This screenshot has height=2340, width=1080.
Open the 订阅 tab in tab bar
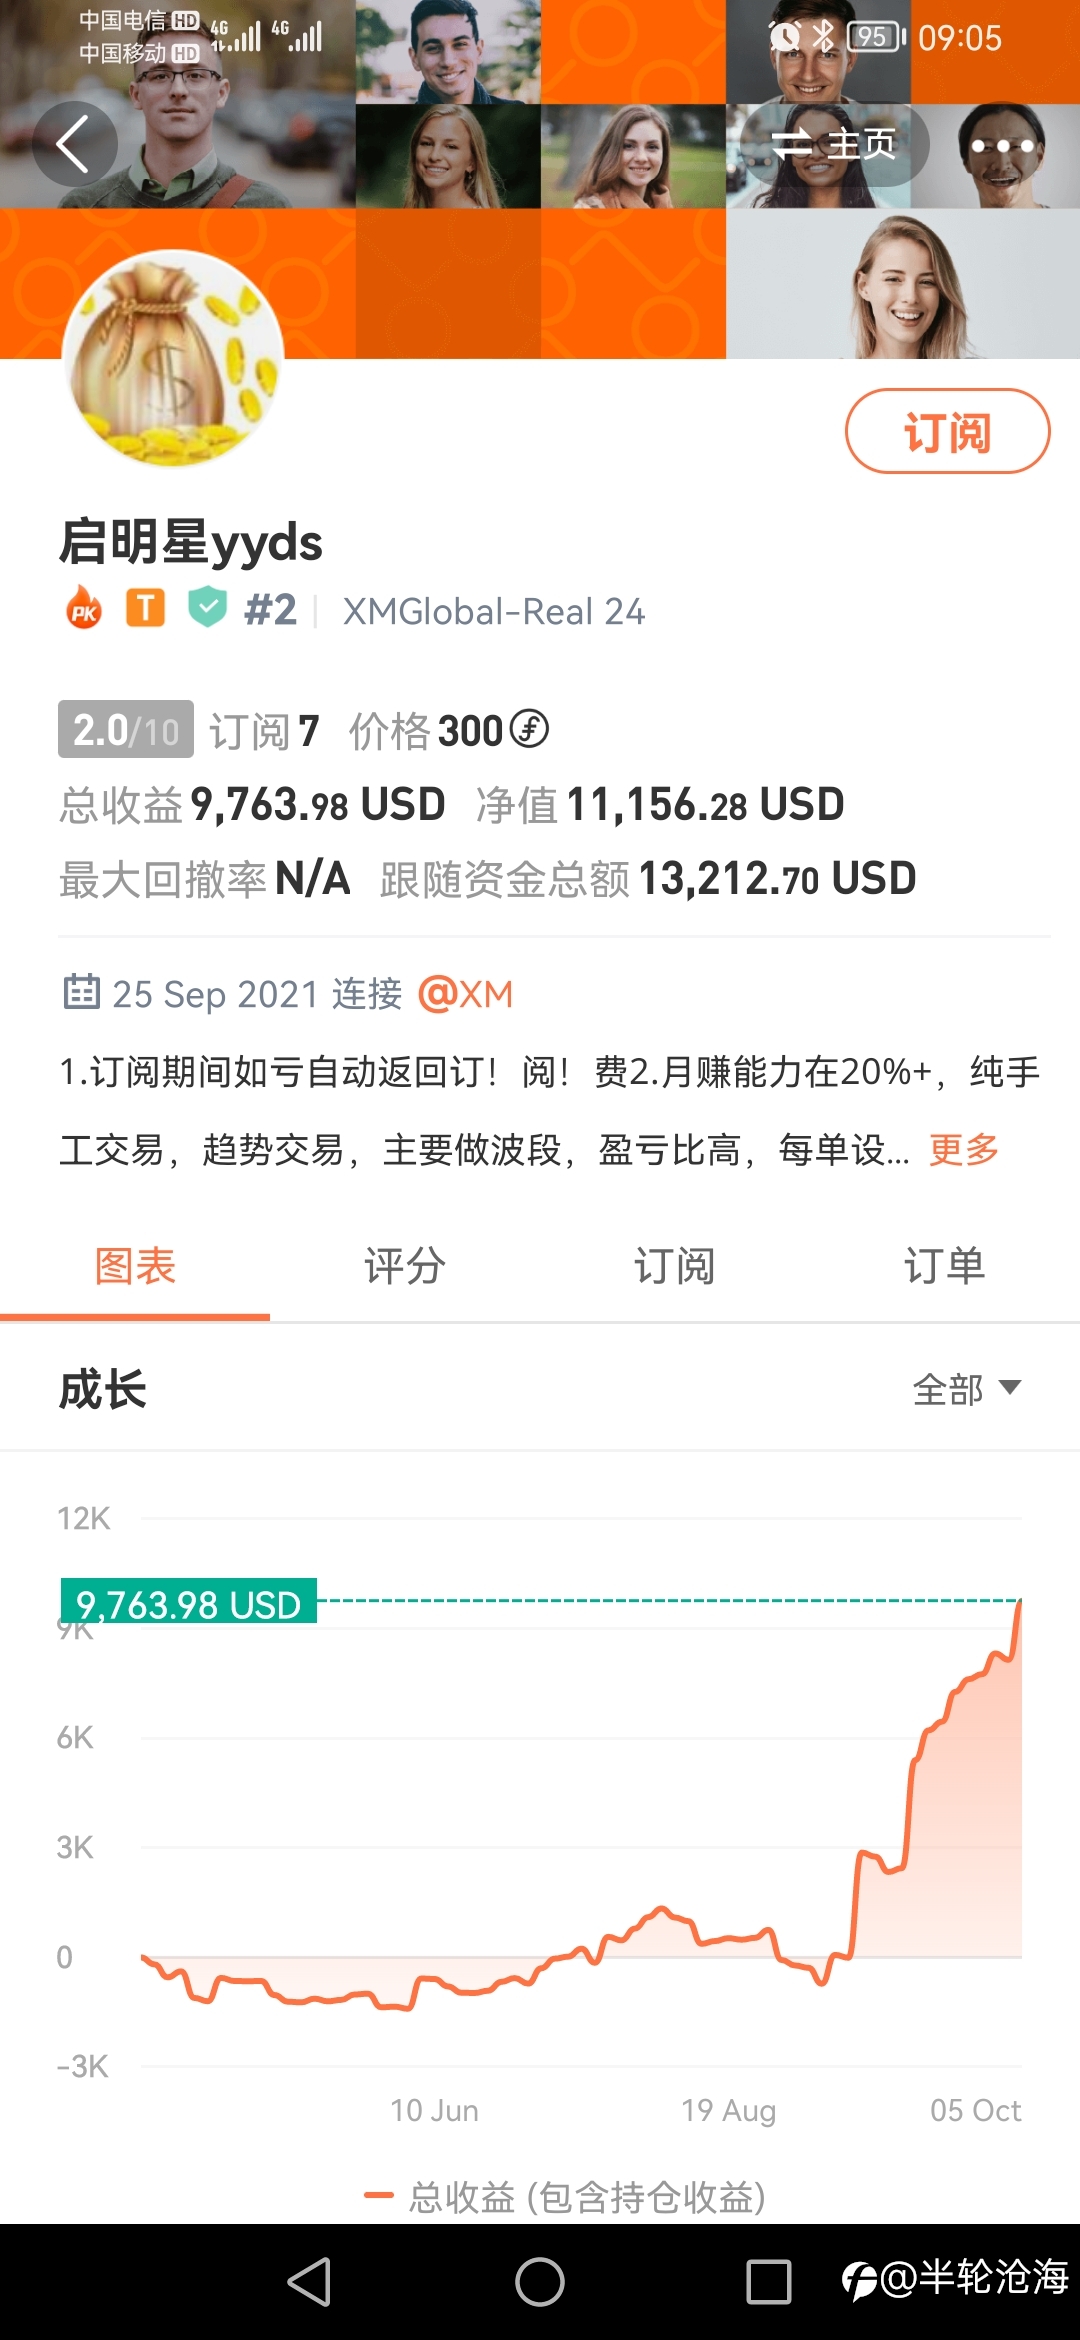click(x=675, y=1266)
